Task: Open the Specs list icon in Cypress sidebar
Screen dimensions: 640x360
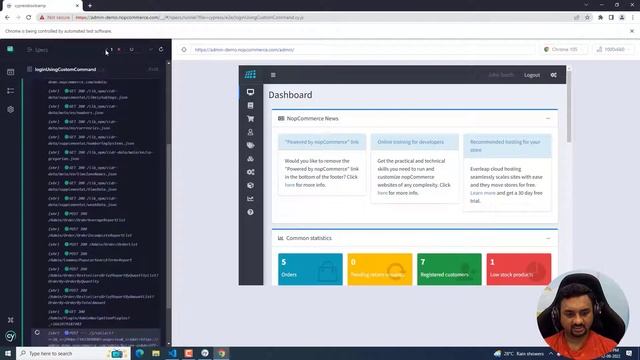Action: pyautogui.click(x=11, y=72)
